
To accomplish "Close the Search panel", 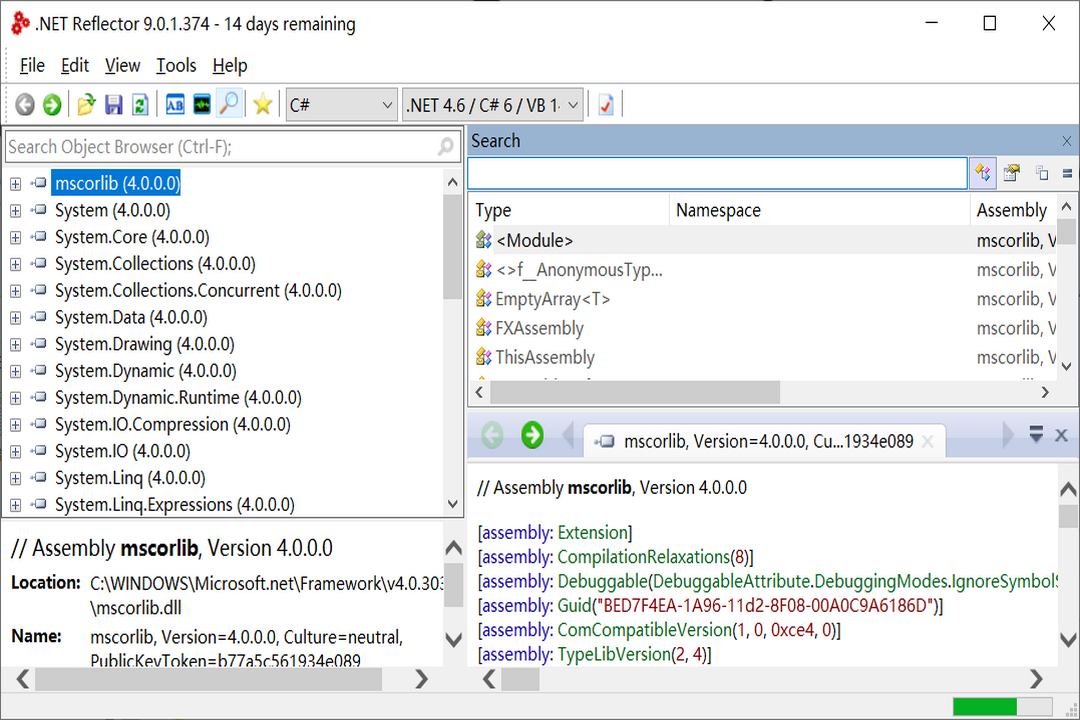I will pyautogui.click(x=1066, y=141).
